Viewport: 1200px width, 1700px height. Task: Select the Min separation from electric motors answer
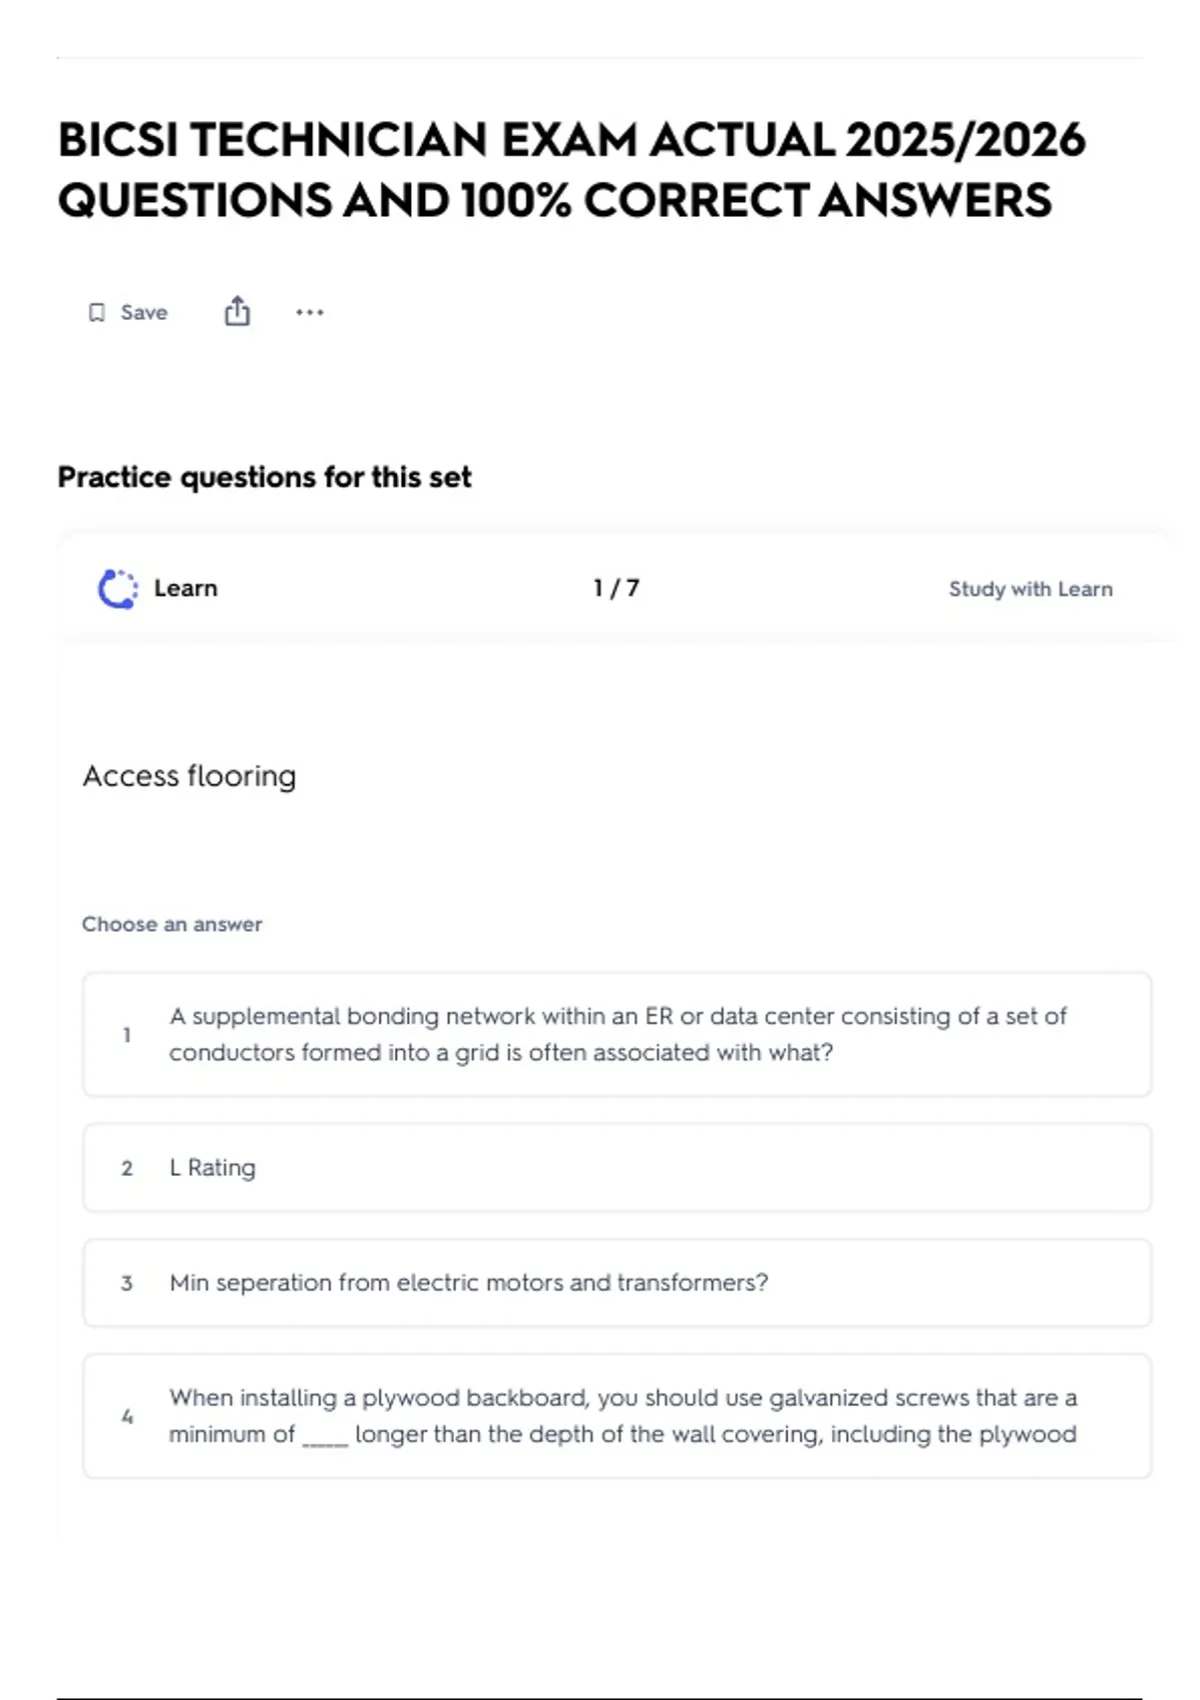[x=617, y=1283]
